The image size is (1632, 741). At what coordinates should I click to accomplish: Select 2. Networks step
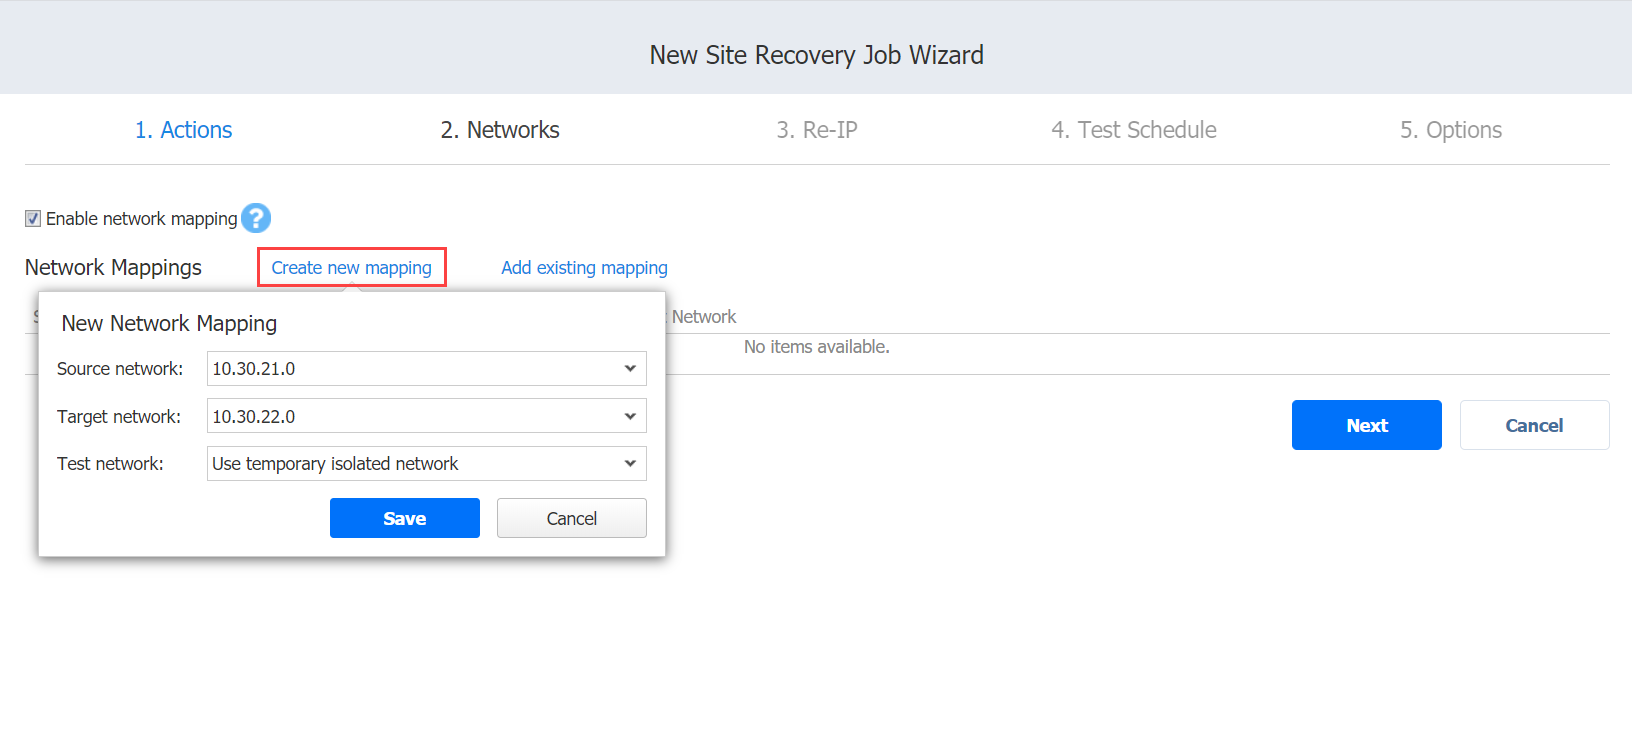point(500,130)
